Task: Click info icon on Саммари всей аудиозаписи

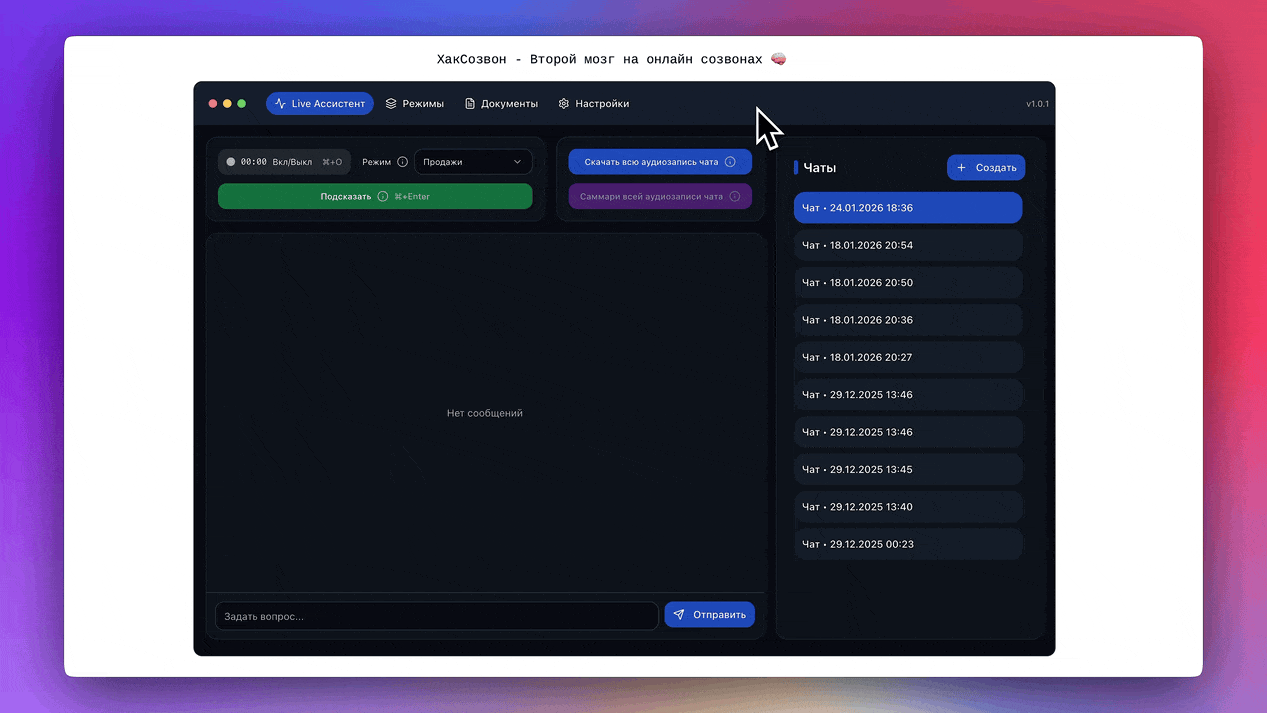Action: point(735,197)
